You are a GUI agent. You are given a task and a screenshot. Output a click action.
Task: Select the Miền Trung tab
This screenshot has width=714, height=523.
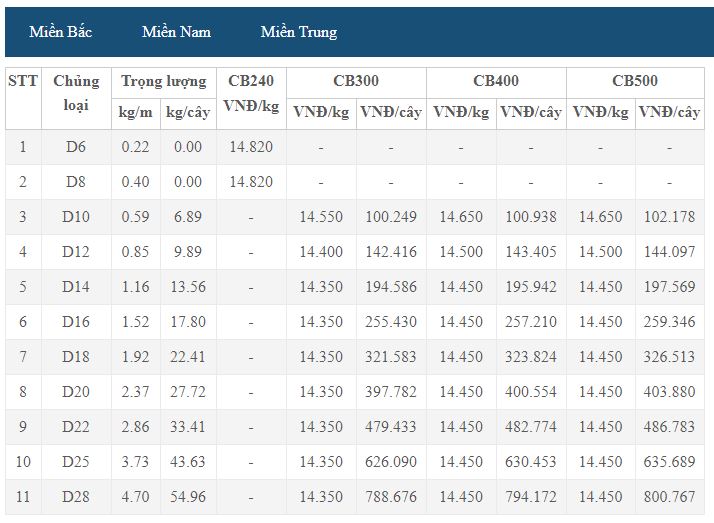(298, 32)
